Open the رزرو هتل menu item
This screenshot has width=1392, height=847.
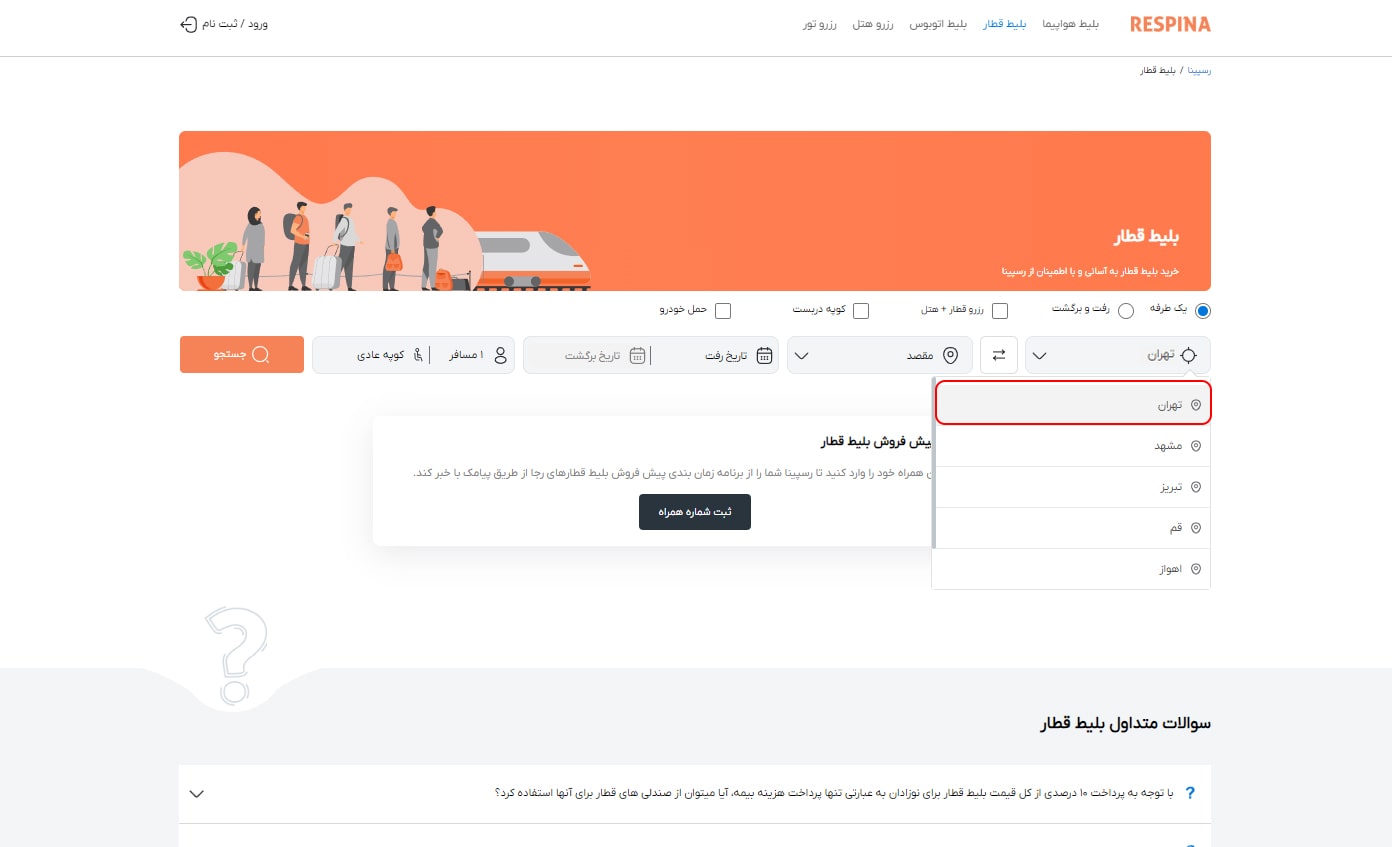[x=874, y=24]
